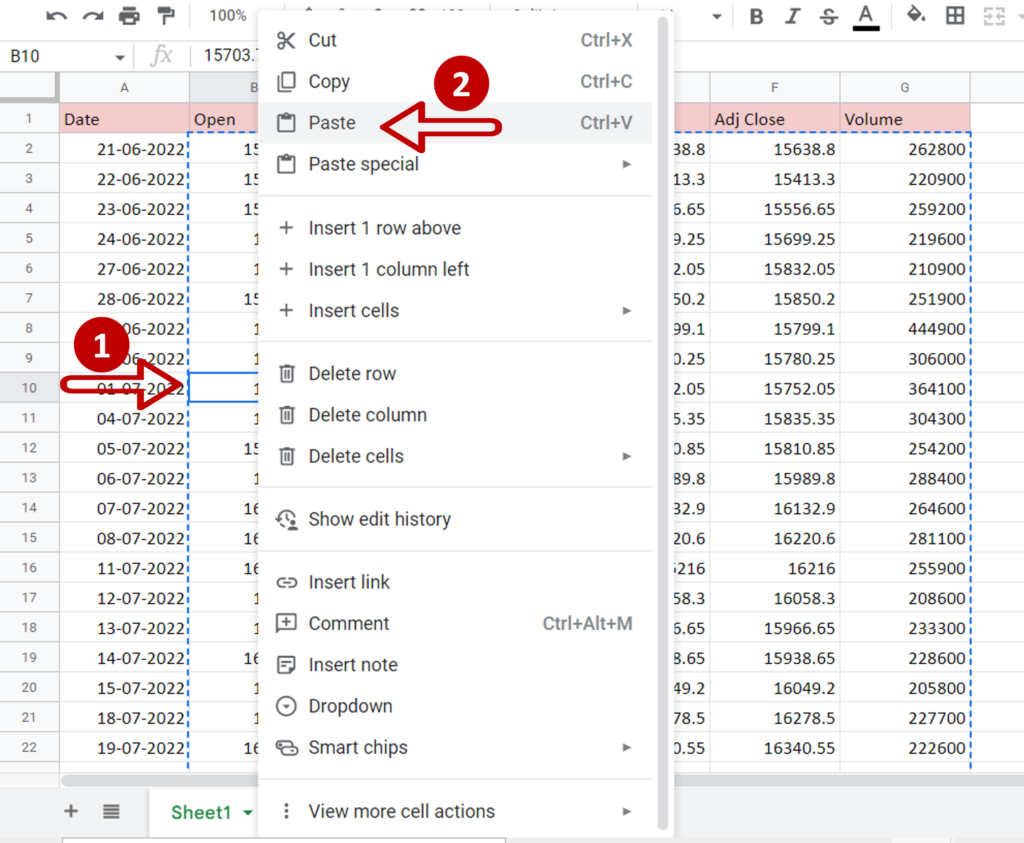The image size is (1024, 843).
Task: Click the Print icon
Action: pyautogui.click(x=129, y=16)
